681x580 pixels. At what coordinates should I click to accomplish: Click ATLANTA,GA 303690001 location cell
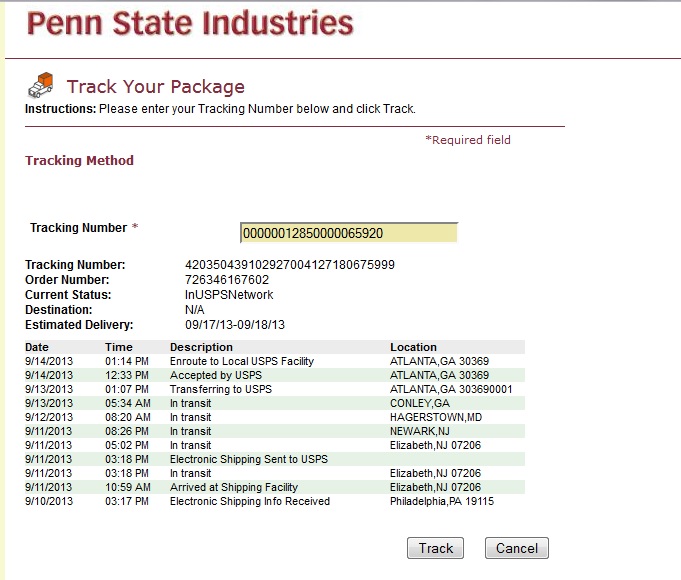click(451, 389)
